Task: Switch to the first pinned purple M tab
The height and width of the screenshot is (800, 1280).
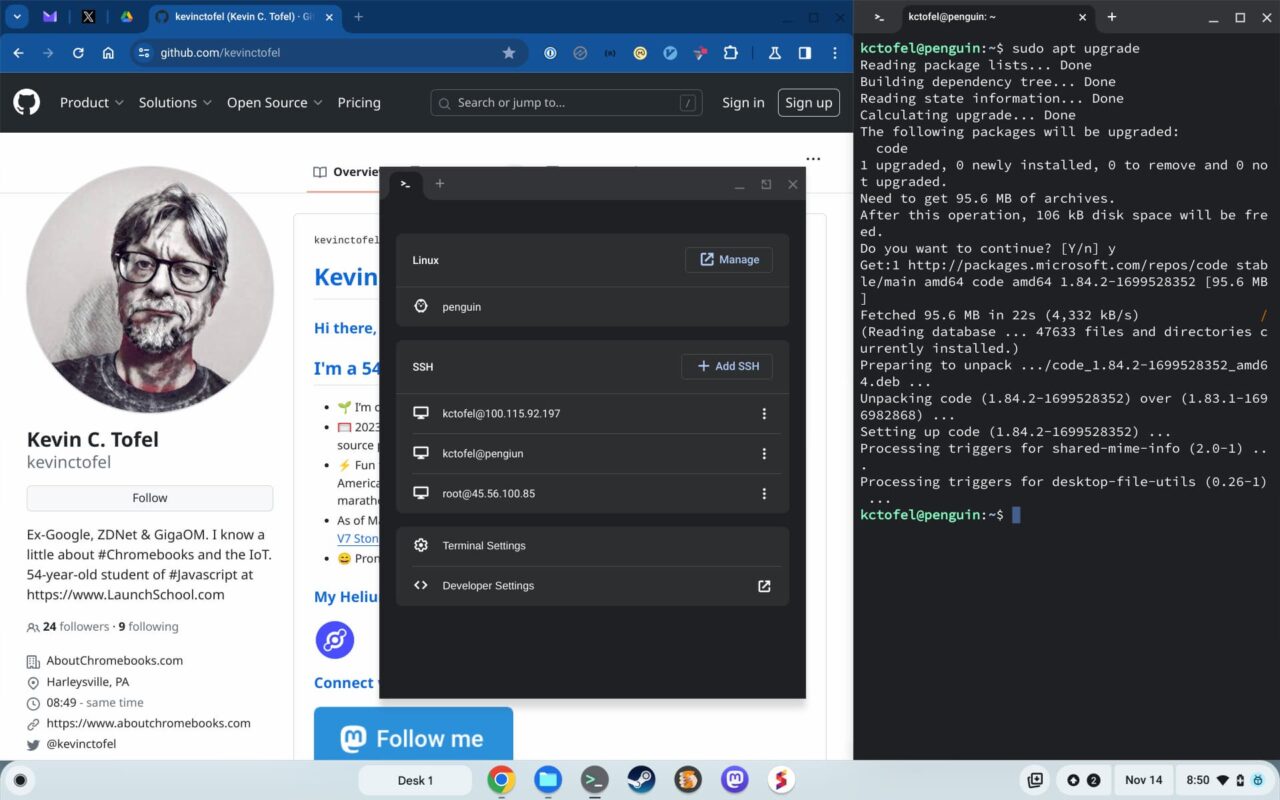Action: pyautogui.click(x=49, y=17)
